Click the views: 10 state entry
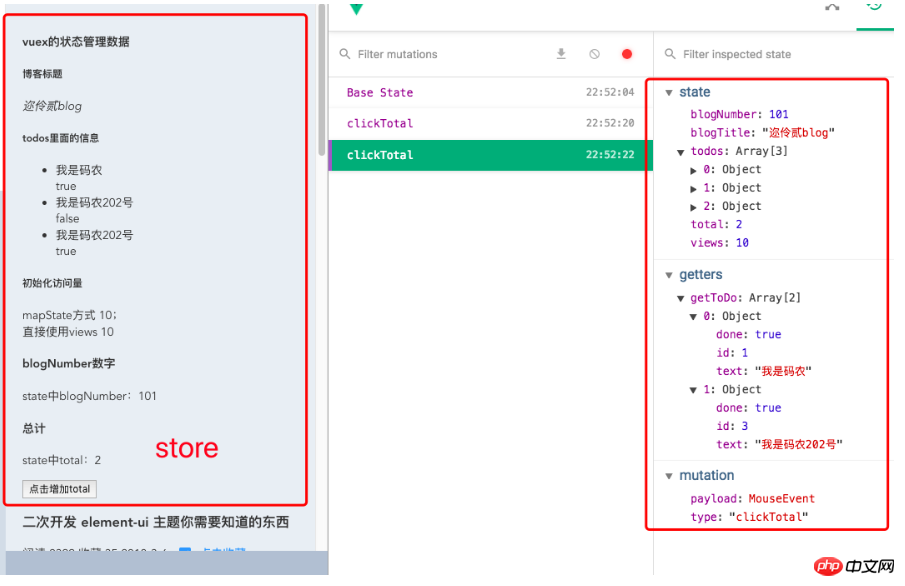This screenshot has width=905, height=586. 719,243
